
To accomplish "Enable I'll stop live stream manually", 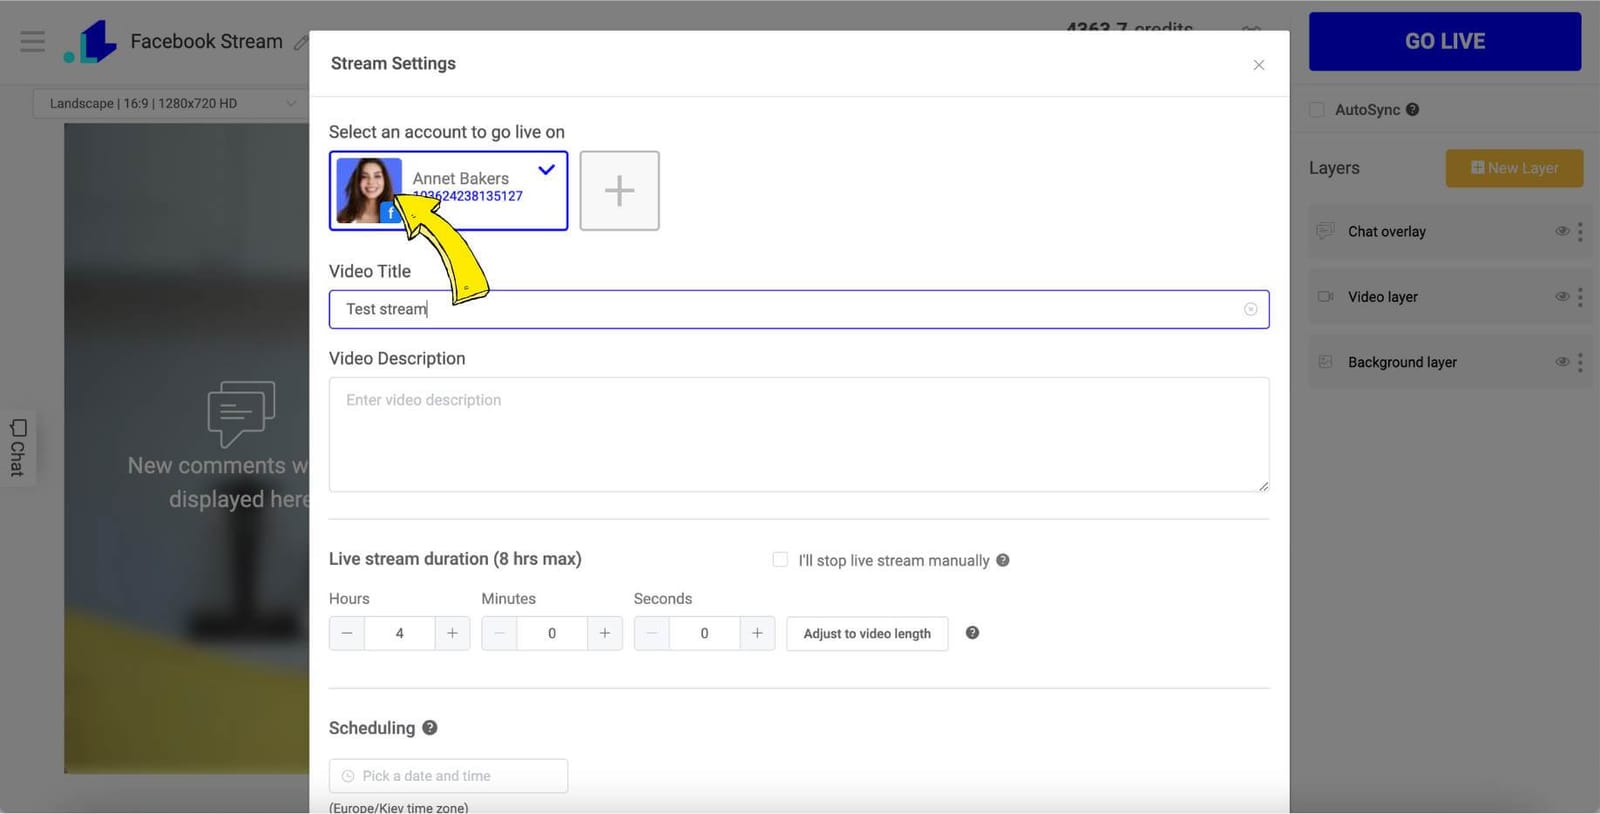I will [780, 560].
